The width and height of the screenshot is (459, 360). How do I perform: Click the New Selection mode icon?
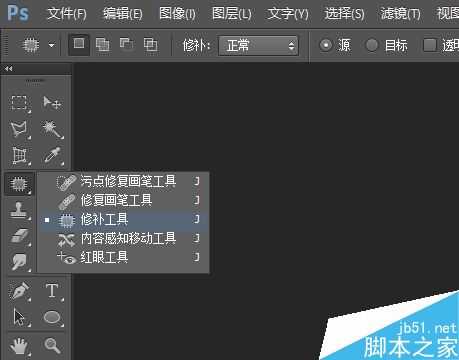79,44
